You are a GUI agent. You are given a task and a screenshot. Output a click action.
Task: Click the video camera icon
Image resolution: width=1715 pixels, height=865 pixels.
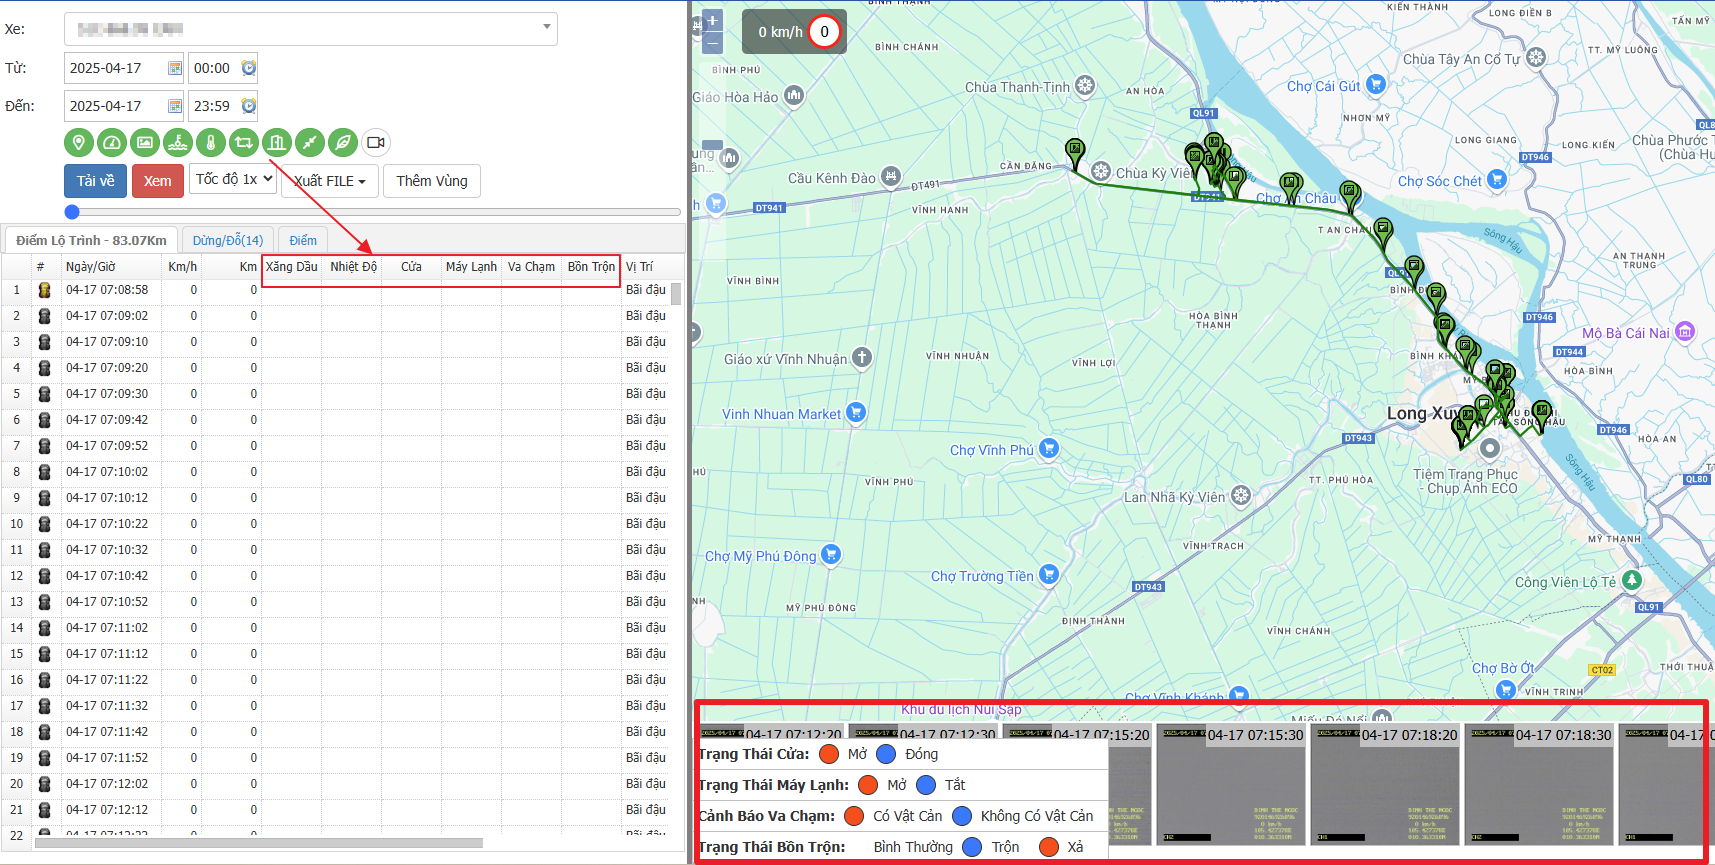coord(375,143)
